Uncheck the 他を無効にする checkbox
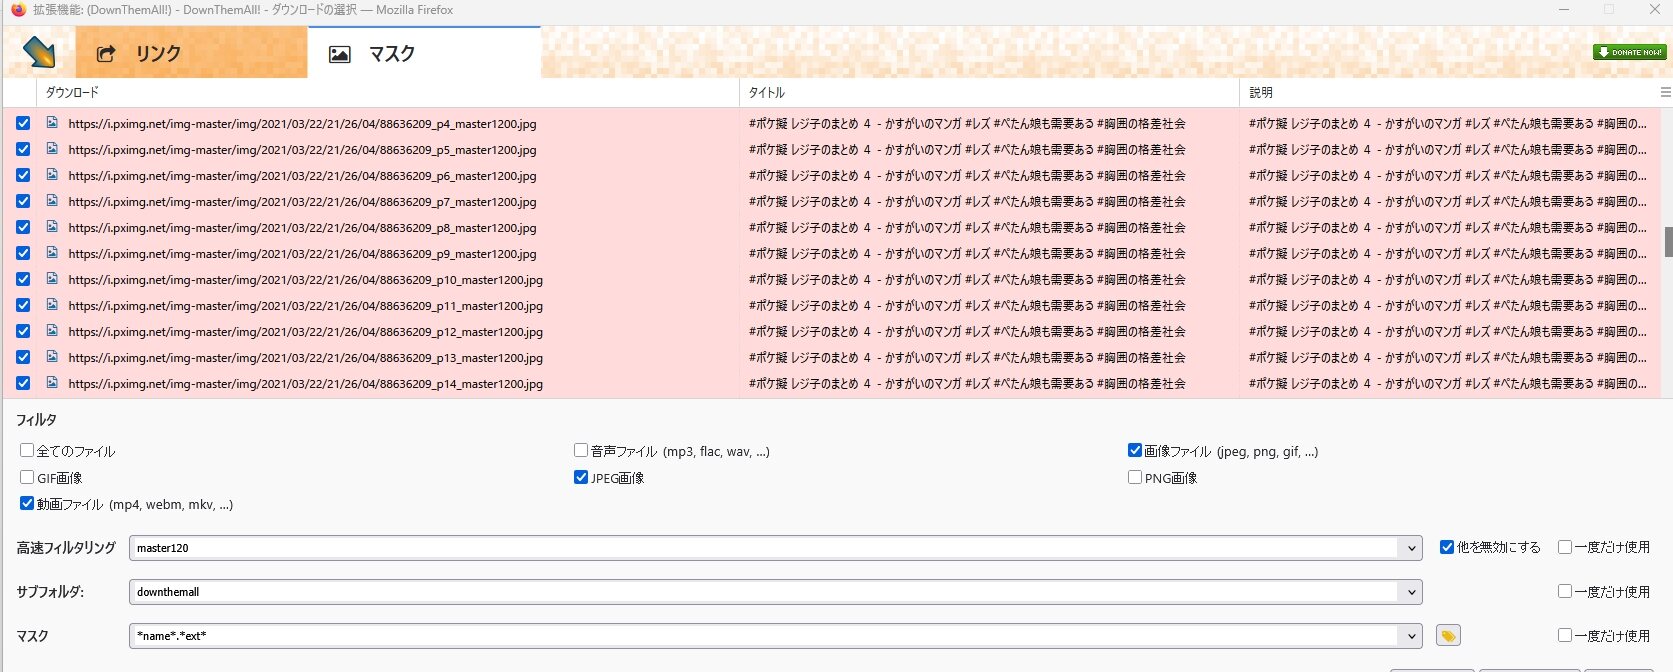Image resolution: width=1673 pixels, height=672 pixels. (1447, 547)
